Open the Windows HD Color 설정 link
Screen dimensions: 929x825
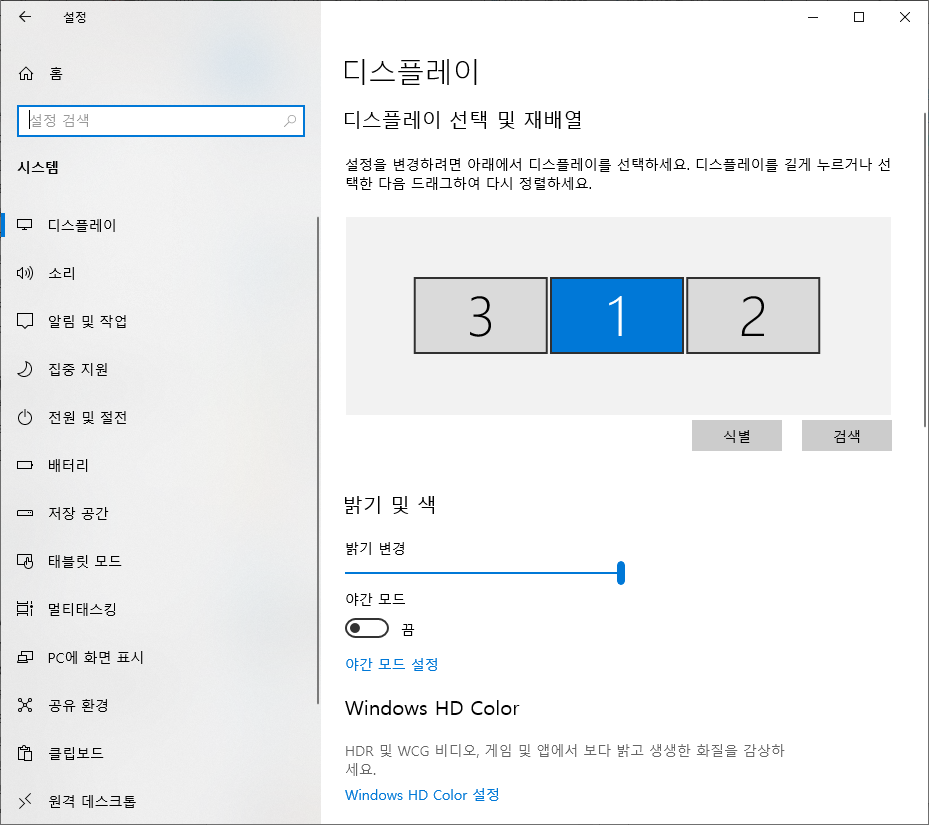tap(422, 795)
